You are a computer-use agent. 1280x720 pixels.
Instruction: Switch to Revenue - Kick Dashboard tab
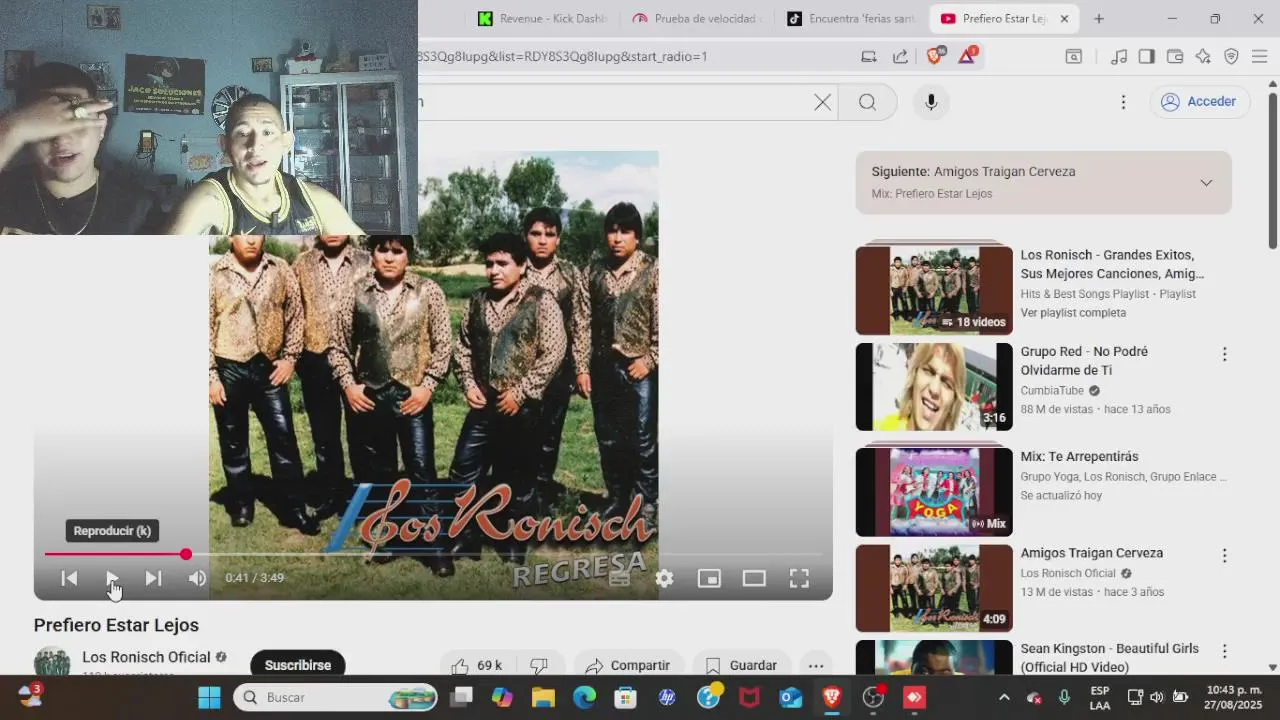tap(542, 18)
